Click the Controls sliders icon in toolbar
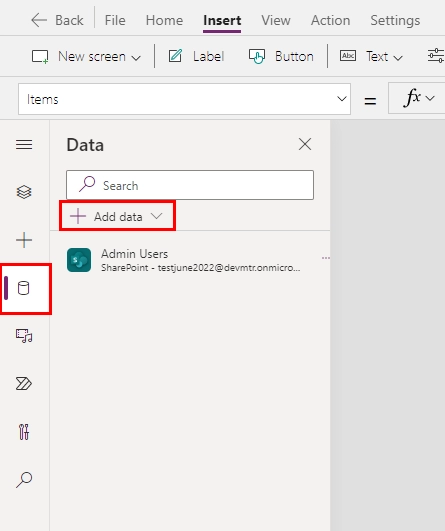 tap(436, 56)
